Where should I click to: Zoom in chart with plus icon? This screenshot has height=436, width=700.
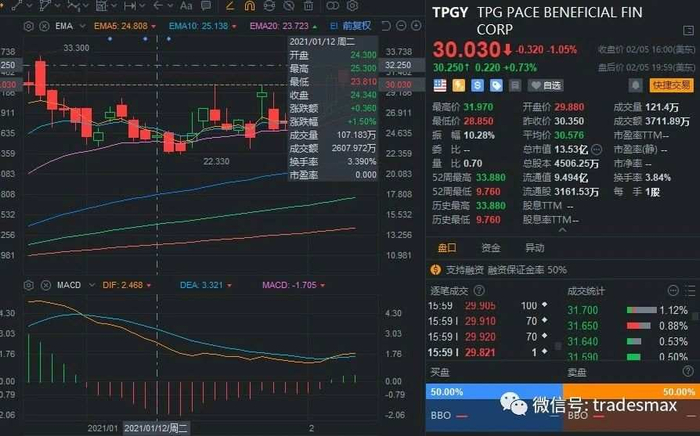point(416,26)
